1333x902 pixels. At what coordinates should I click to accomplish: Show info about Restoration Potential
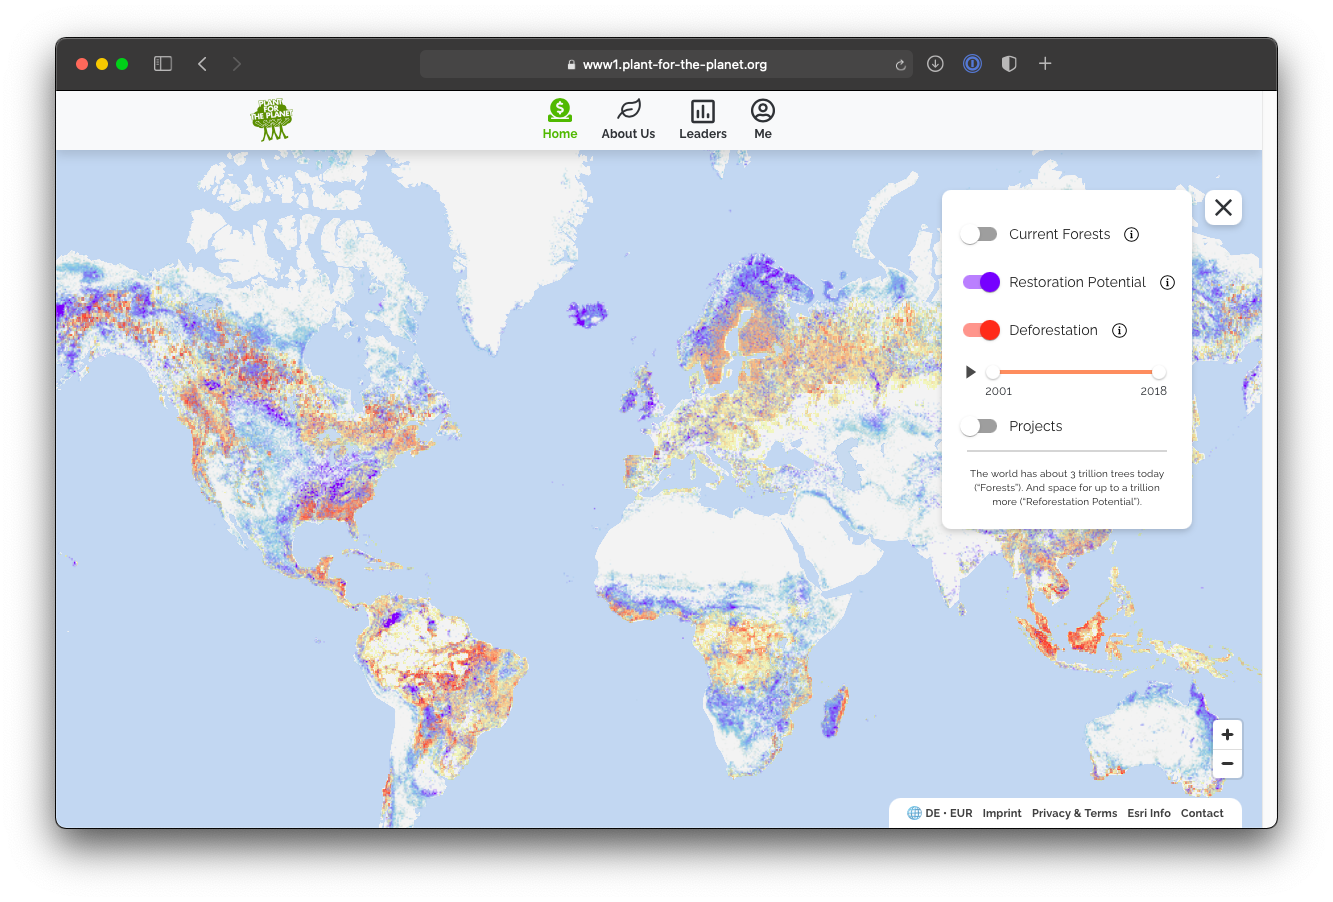(1167, 282)
